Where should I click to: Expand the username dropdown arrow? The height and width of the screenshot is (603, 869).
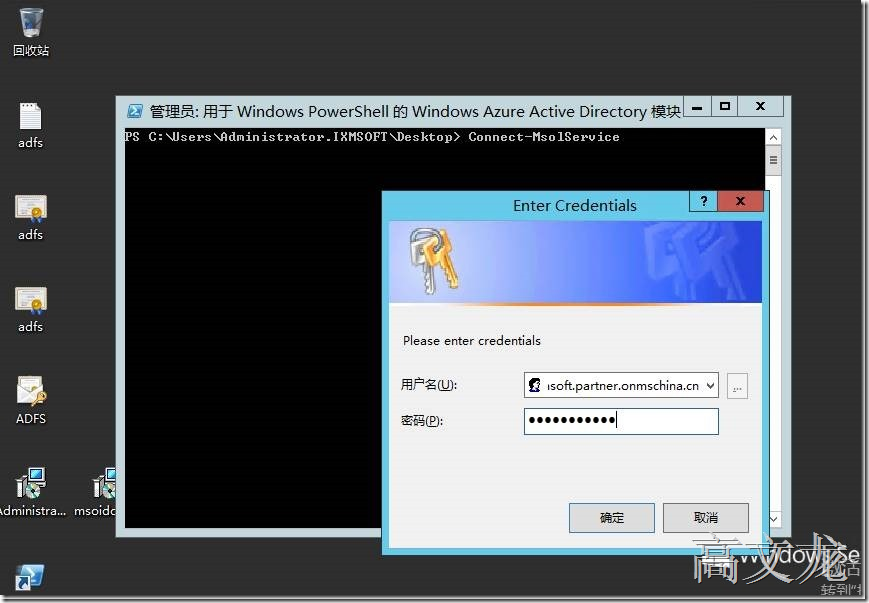(710, 385)
